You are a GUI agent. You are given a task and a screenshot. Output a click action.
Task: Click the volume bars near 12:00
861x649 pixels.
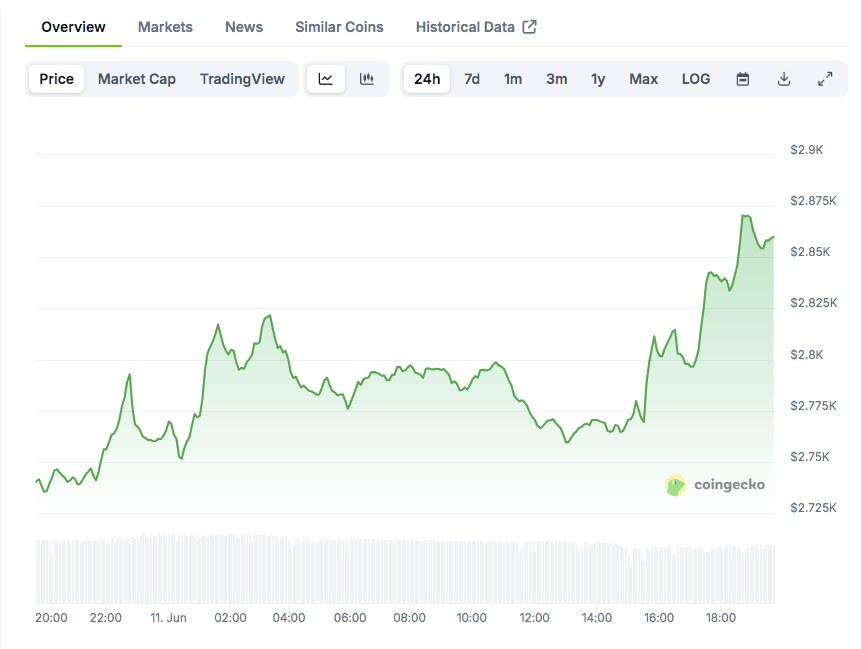coord(535,574)
